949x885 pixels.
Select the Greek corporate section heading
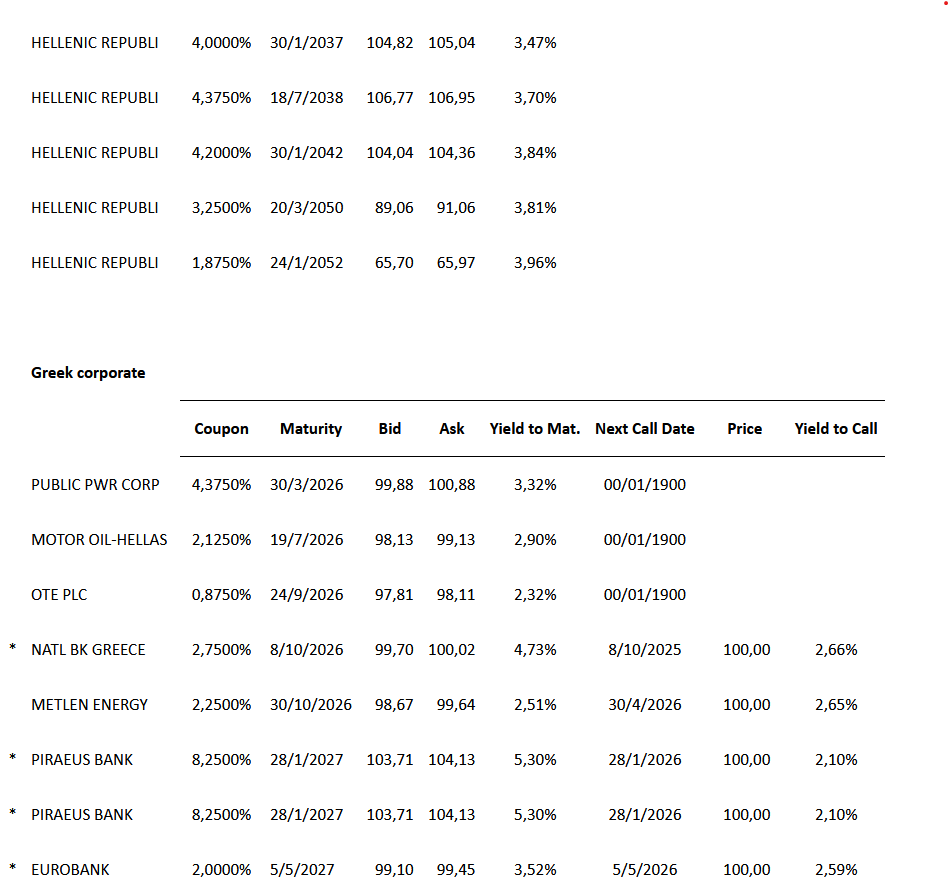coord(88,373)
